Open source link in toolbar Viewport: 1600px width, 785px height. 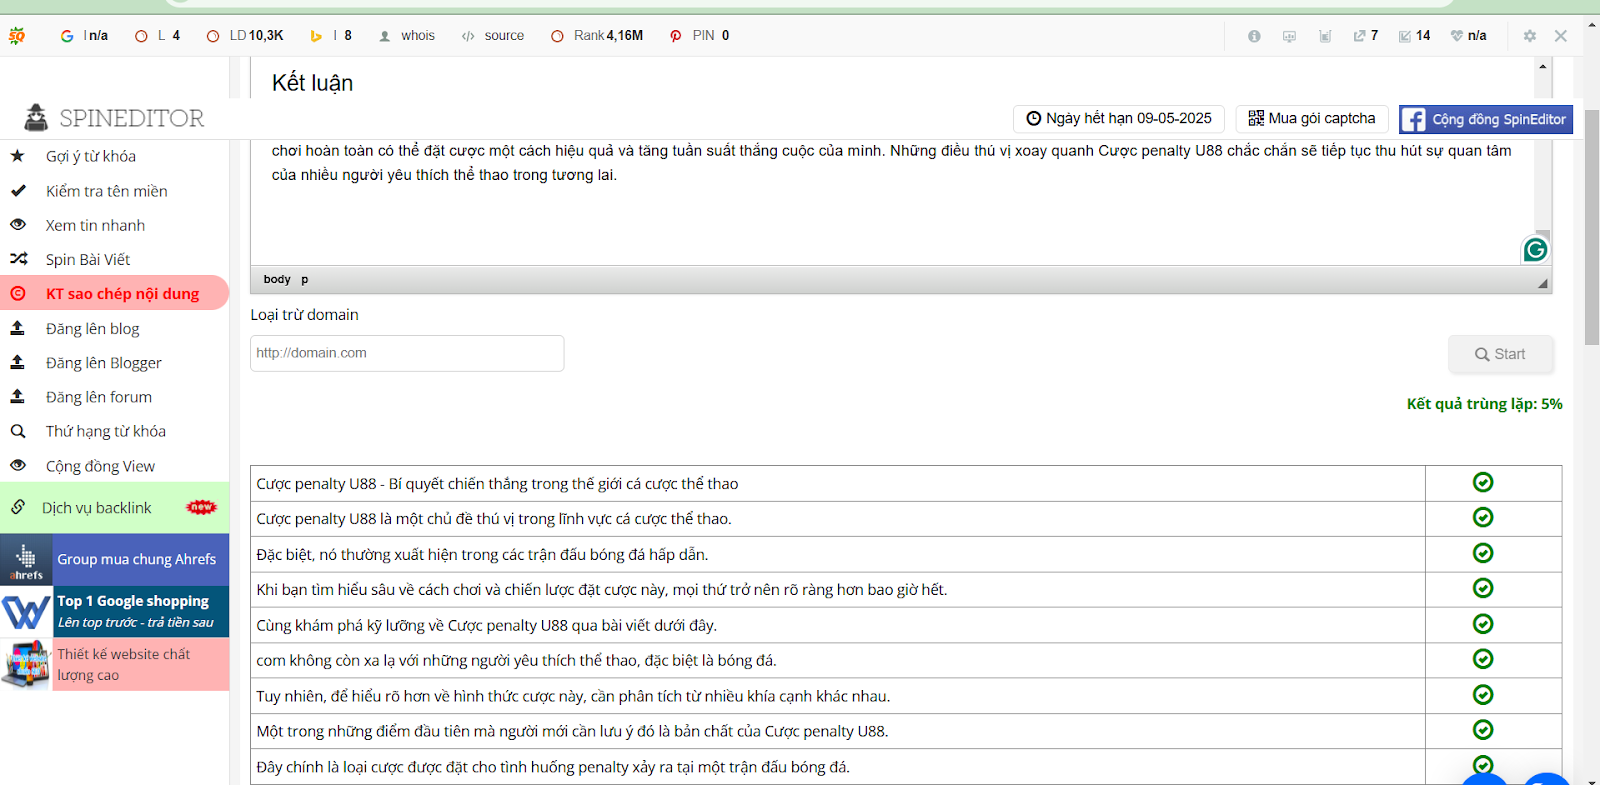coord(493,36)
